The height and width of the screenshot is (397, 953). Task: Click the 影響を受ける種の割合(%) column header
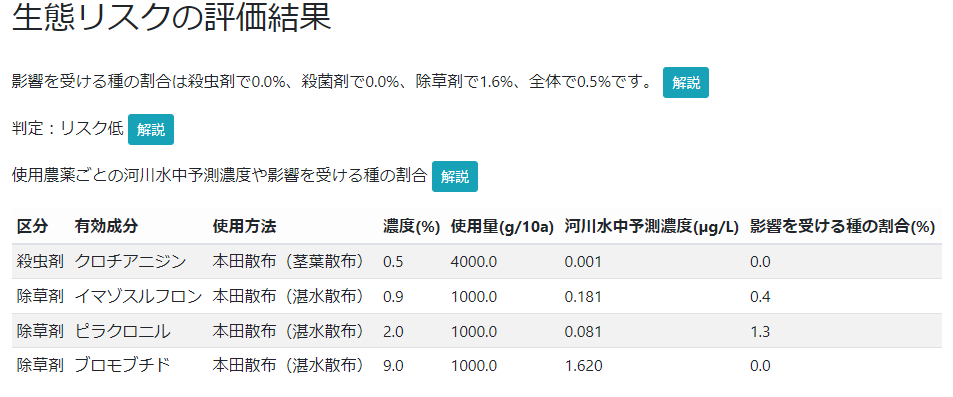click(x=842, y=227)
